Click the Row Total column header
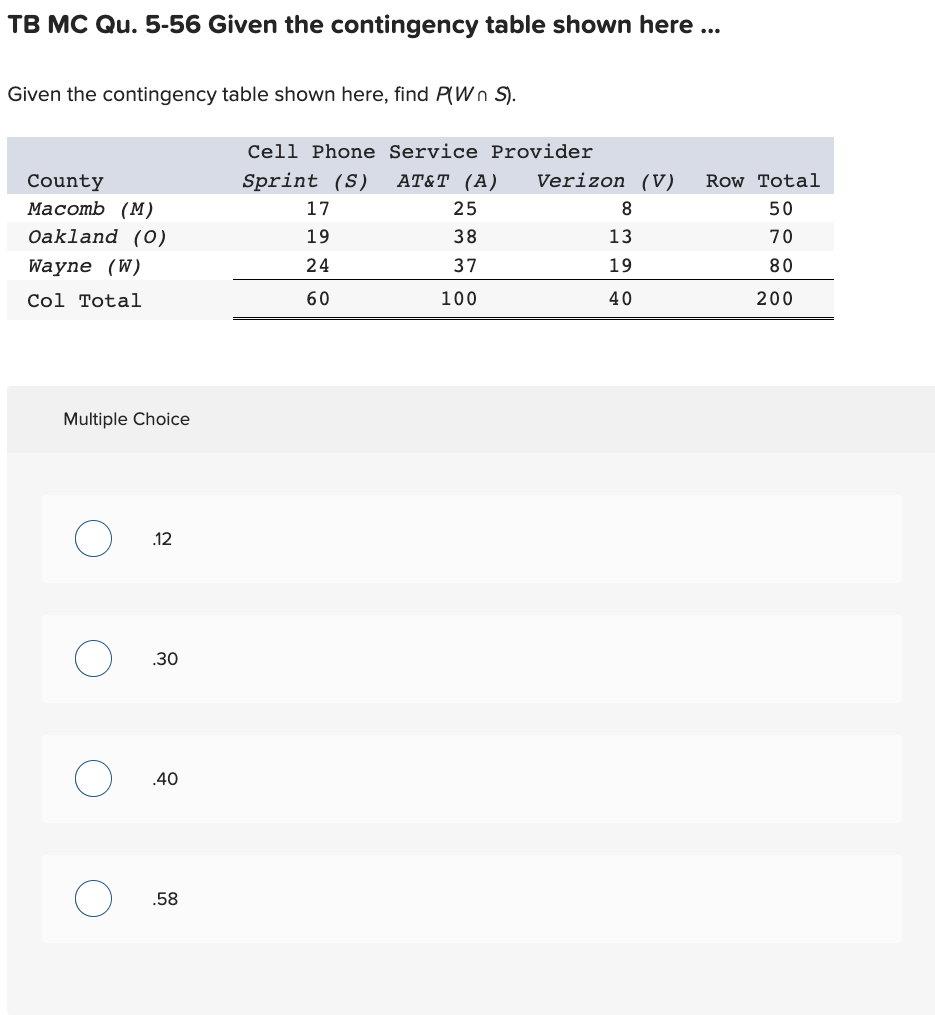 click(763, 180)
